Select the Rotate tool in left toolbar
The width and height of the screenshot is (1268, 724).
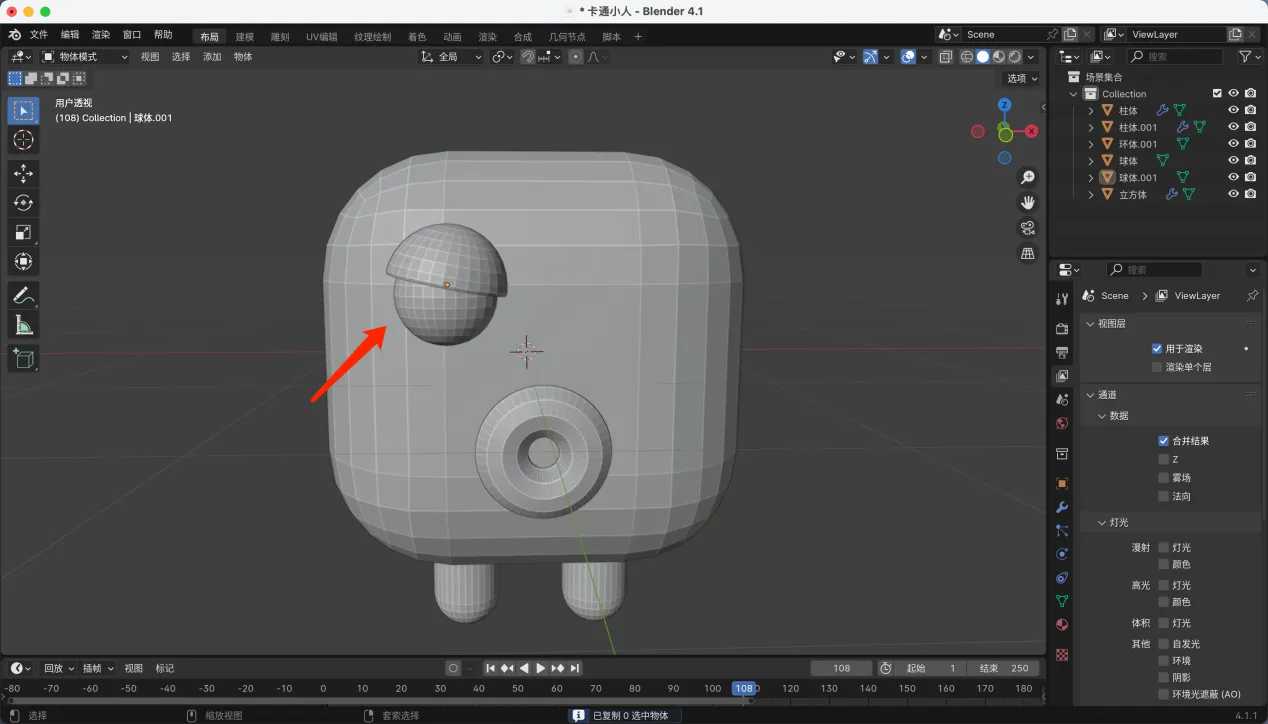coord(23,203)
